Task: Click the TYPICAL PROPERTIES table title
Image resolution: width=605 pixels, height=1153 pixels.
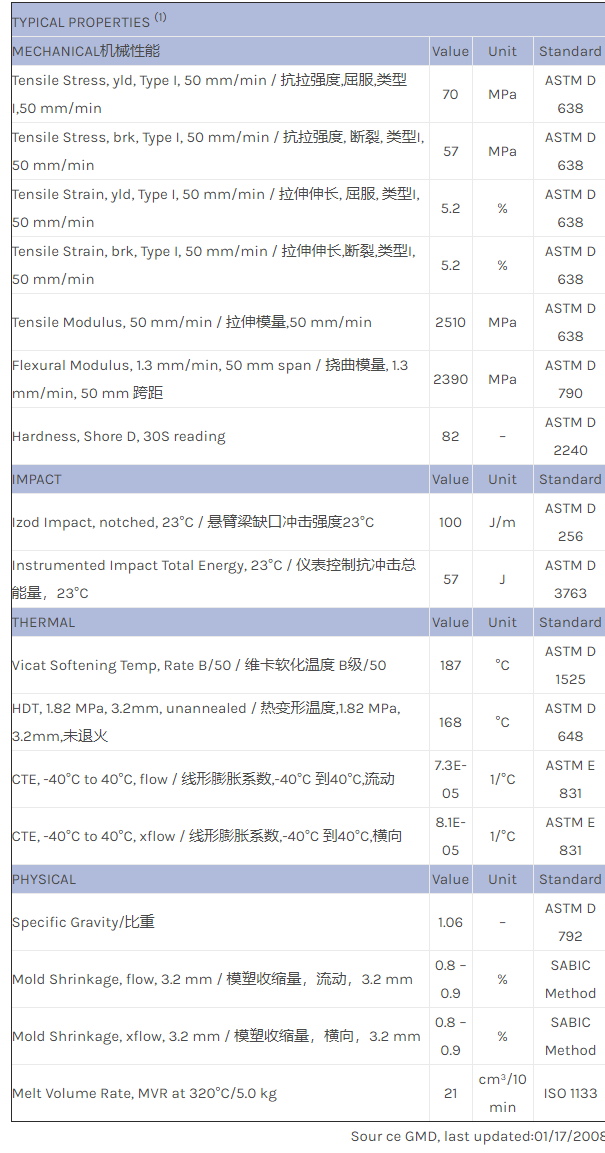Action: pos(81,22)
